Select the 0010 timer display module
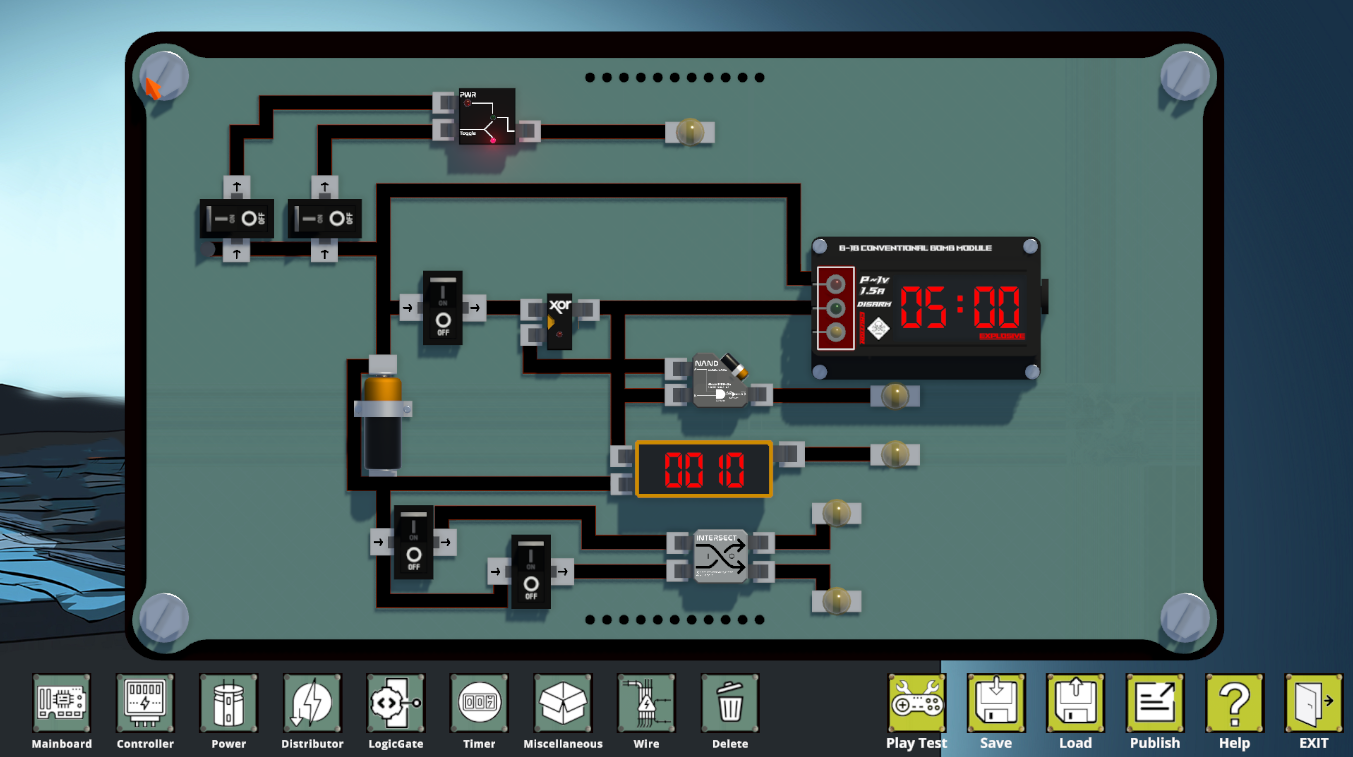This screenshot has width=1353, height=757. click(704, 469)
